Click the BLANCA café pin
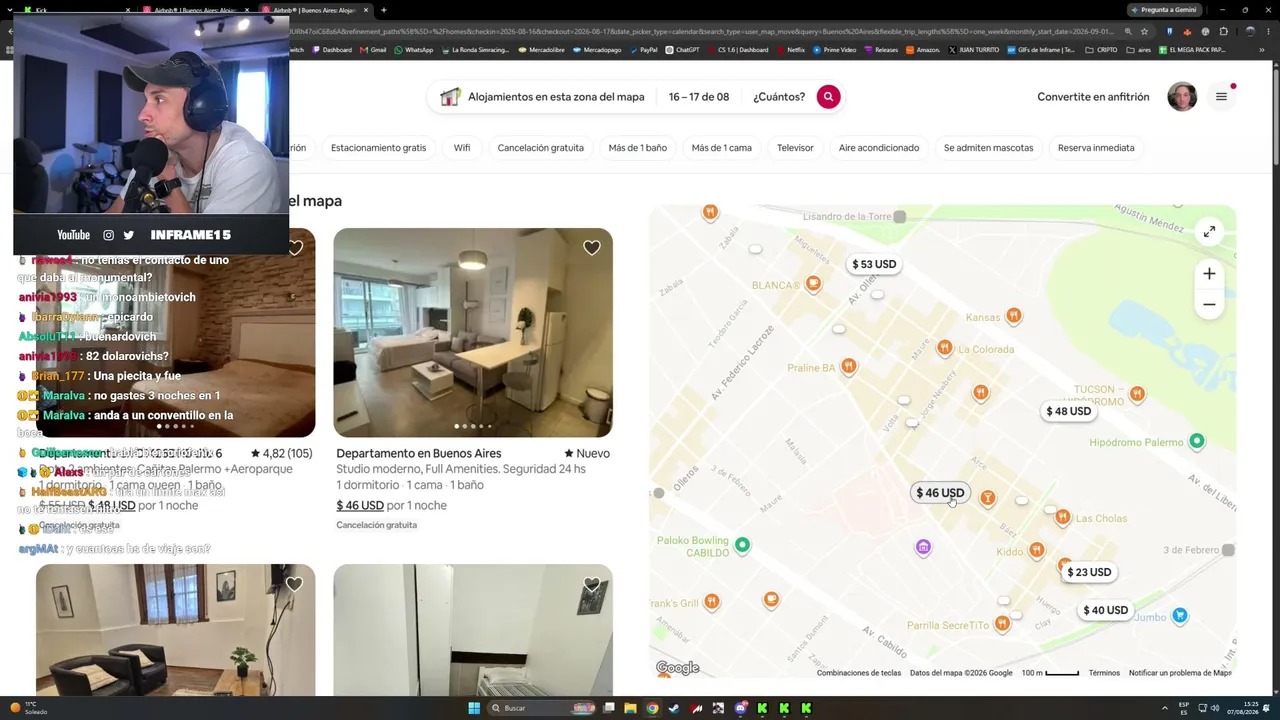Screen dimensions: 1280x720 (x=814, y=284)
